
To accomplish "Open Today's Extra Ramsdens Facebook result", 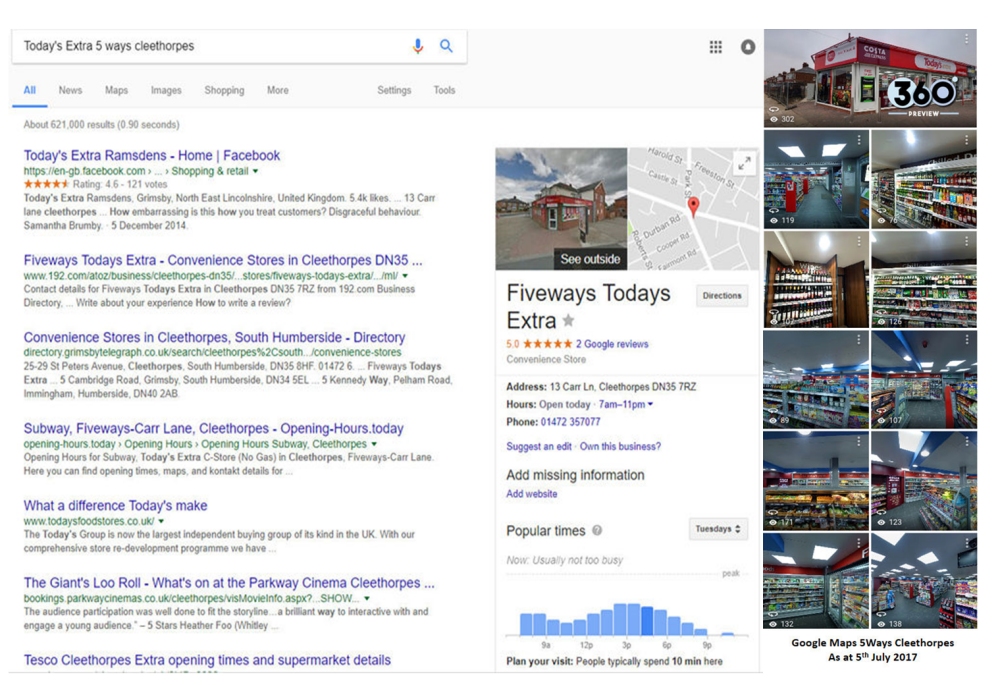I will tap(152, 155).
